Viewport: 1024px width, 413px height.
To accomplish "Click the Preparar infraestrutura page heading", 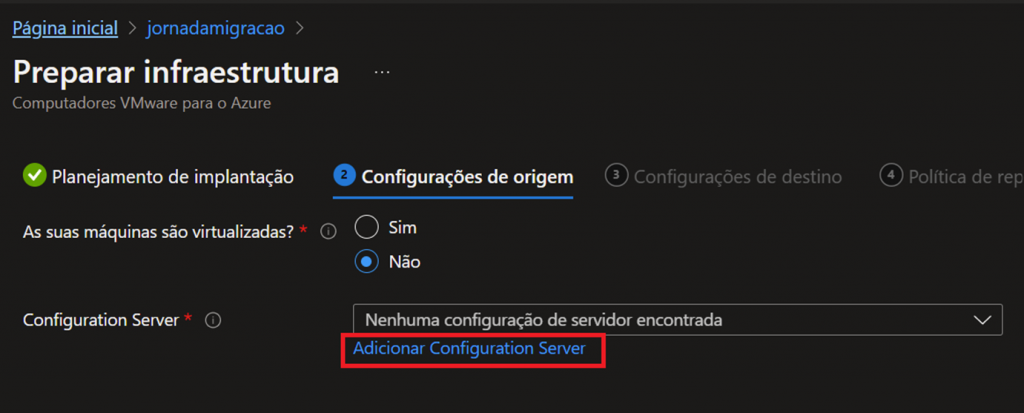I will 176,73.
